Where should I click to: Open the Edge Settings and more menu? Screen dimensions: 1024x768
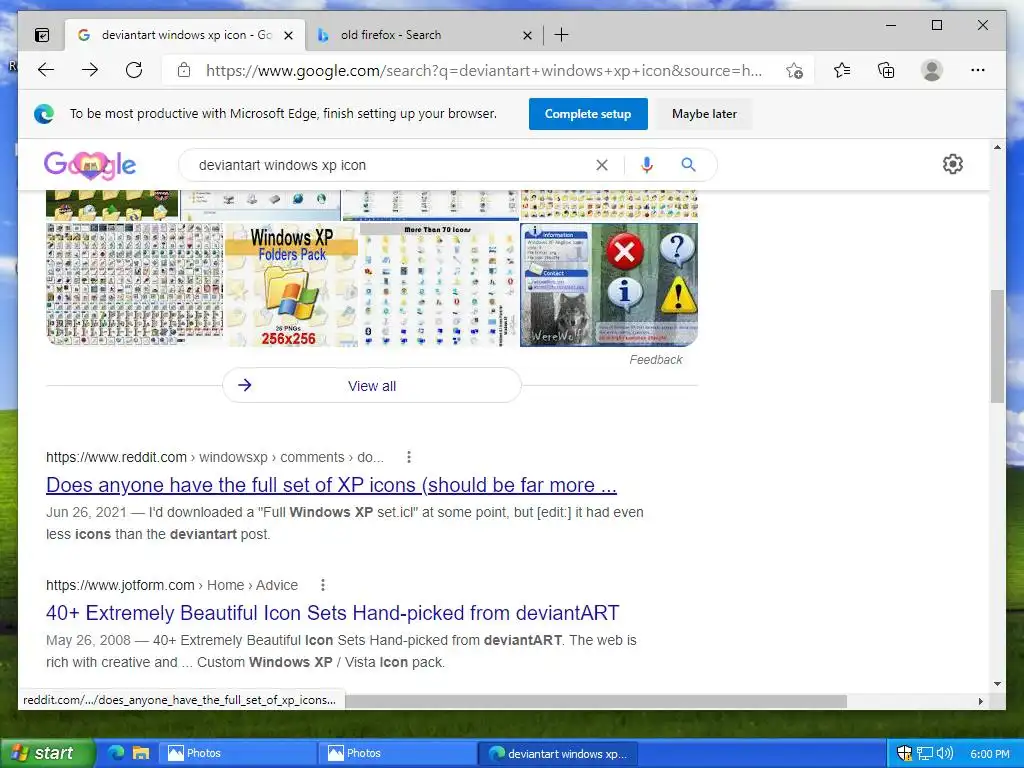click(x=978, y=70)
